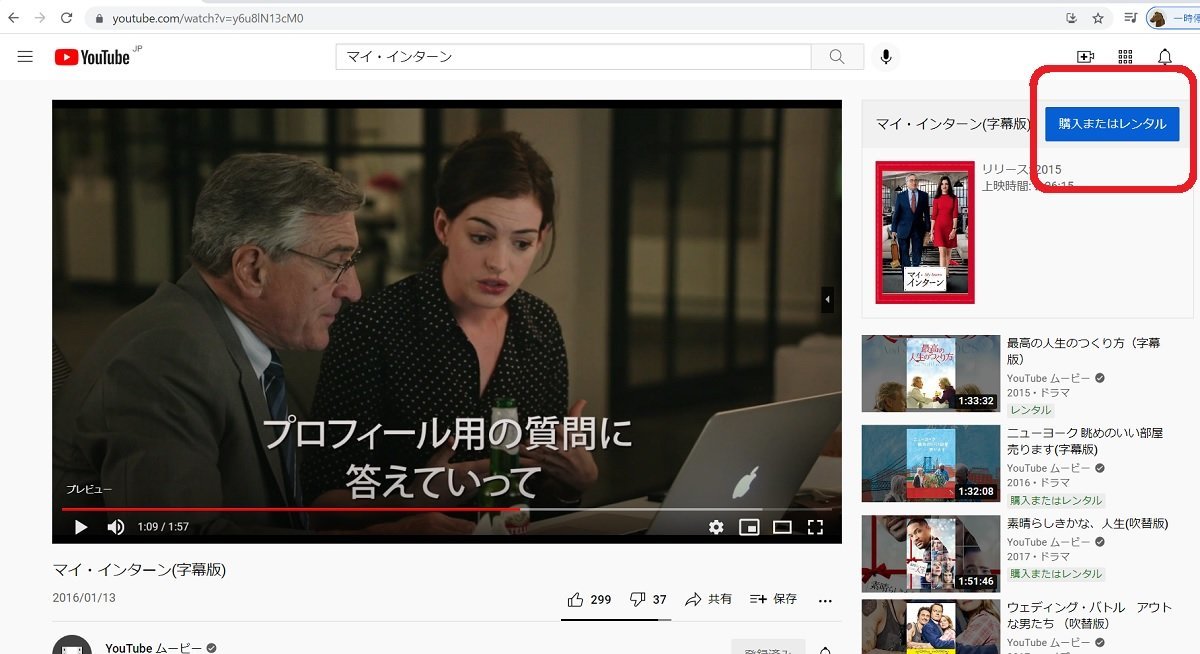This screenshot has height=654, width=1200.
Task: Seek in the video progress bar
Action: pos(447,509)
